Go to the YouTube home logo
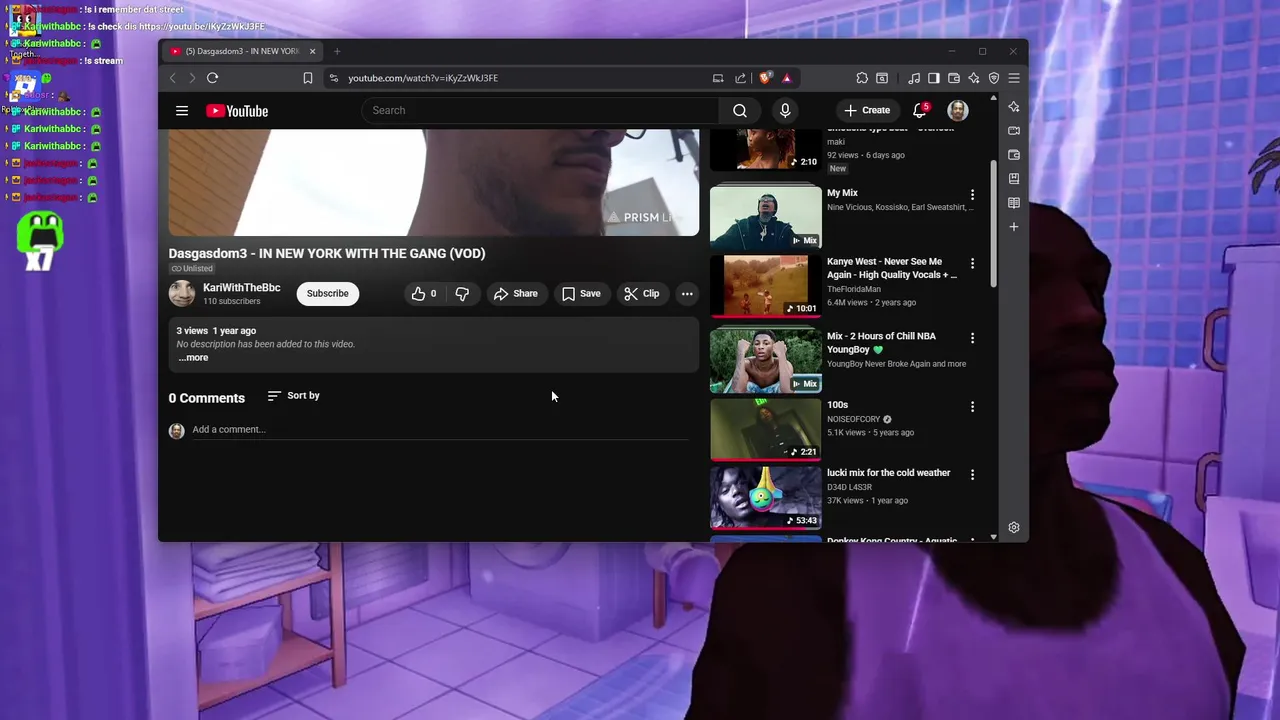This screenshot has height=720, width=1280. (237, 111)
